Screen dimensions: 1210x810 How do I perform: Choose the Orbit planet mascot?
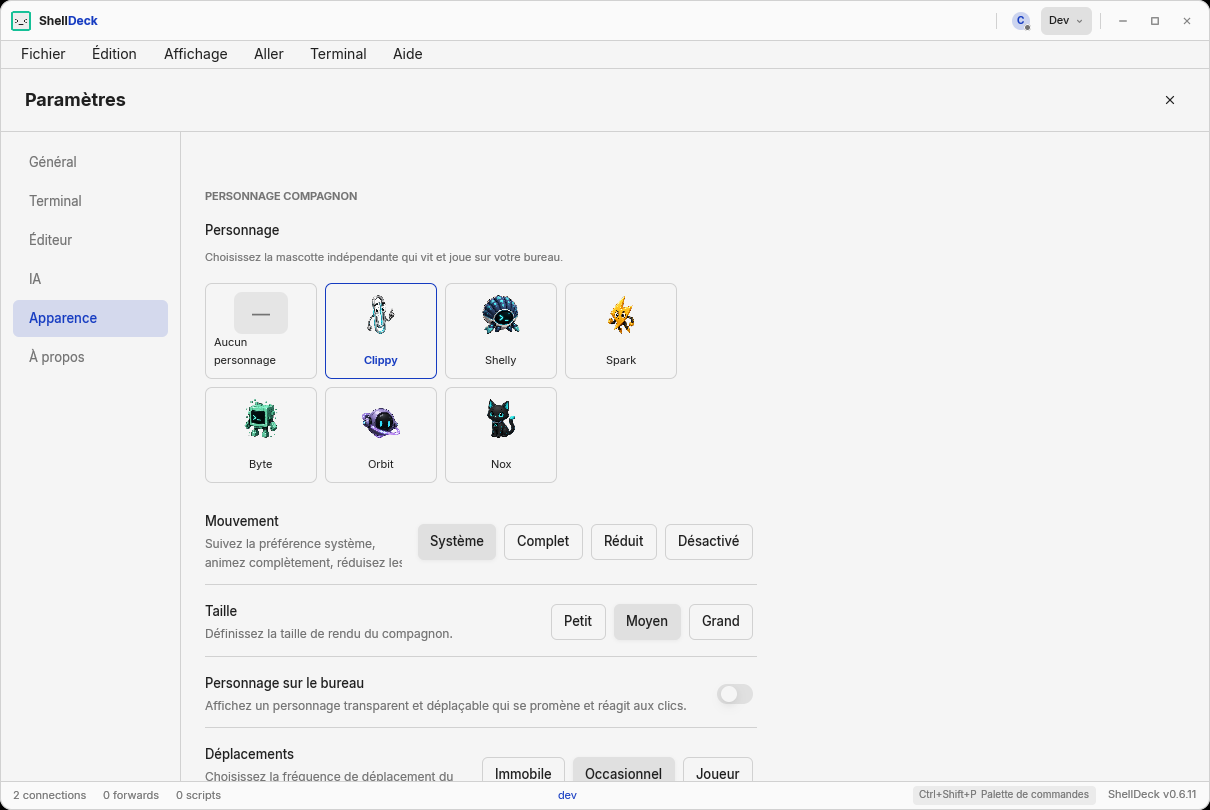tap(381, 435)
